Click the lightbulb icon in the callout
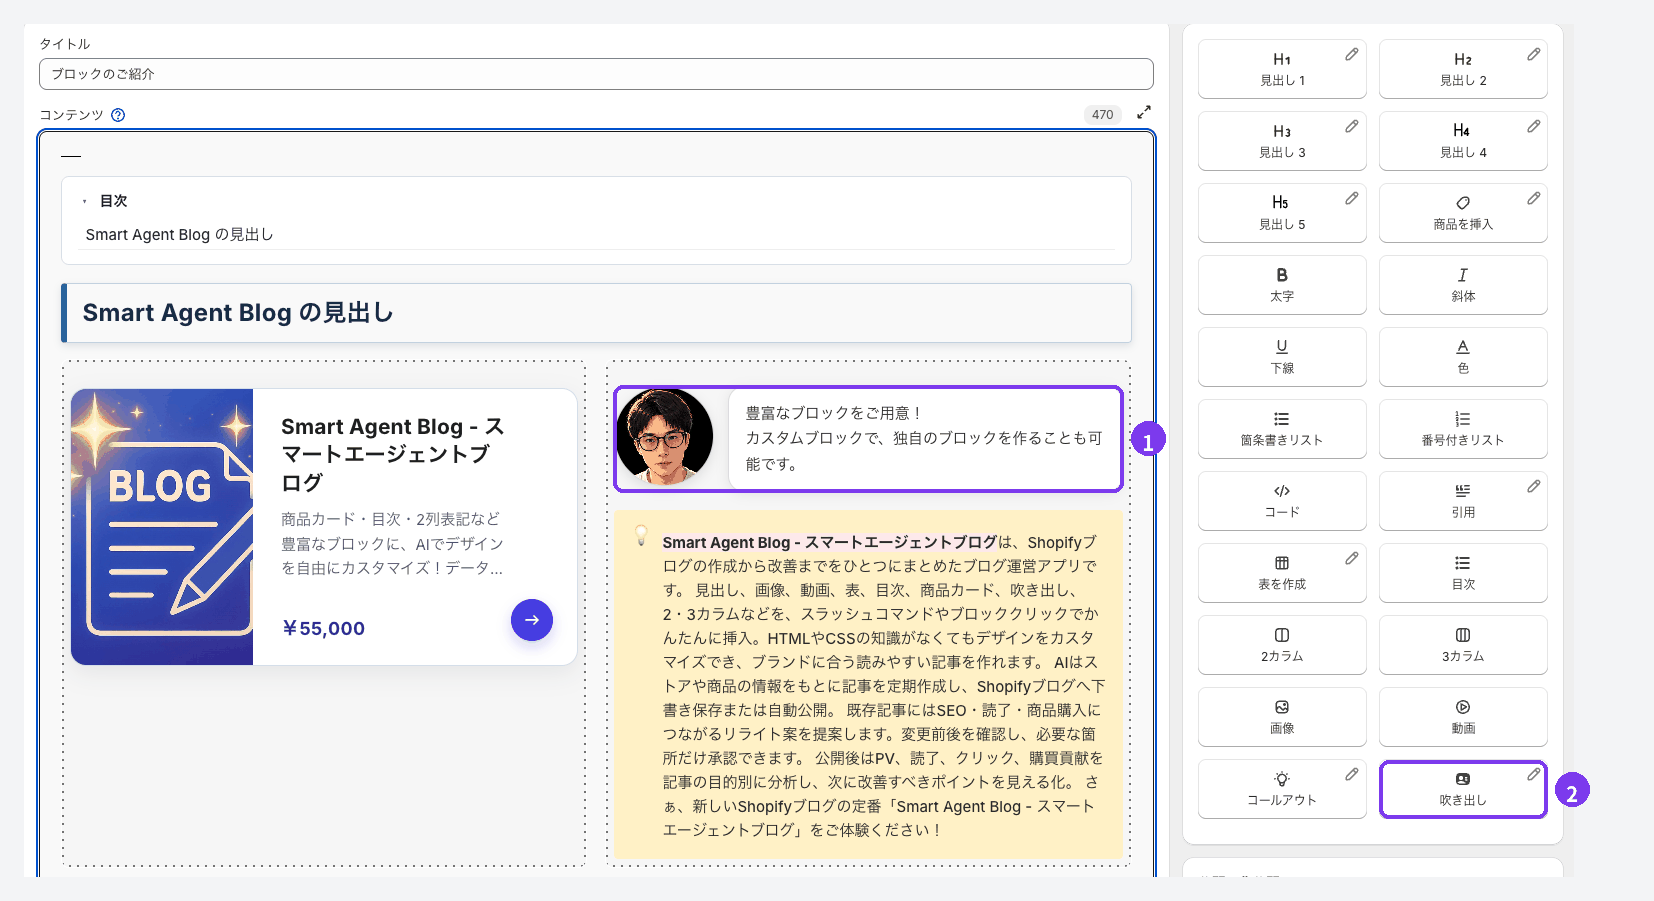 pyautogui.click(x=641, y=536)
